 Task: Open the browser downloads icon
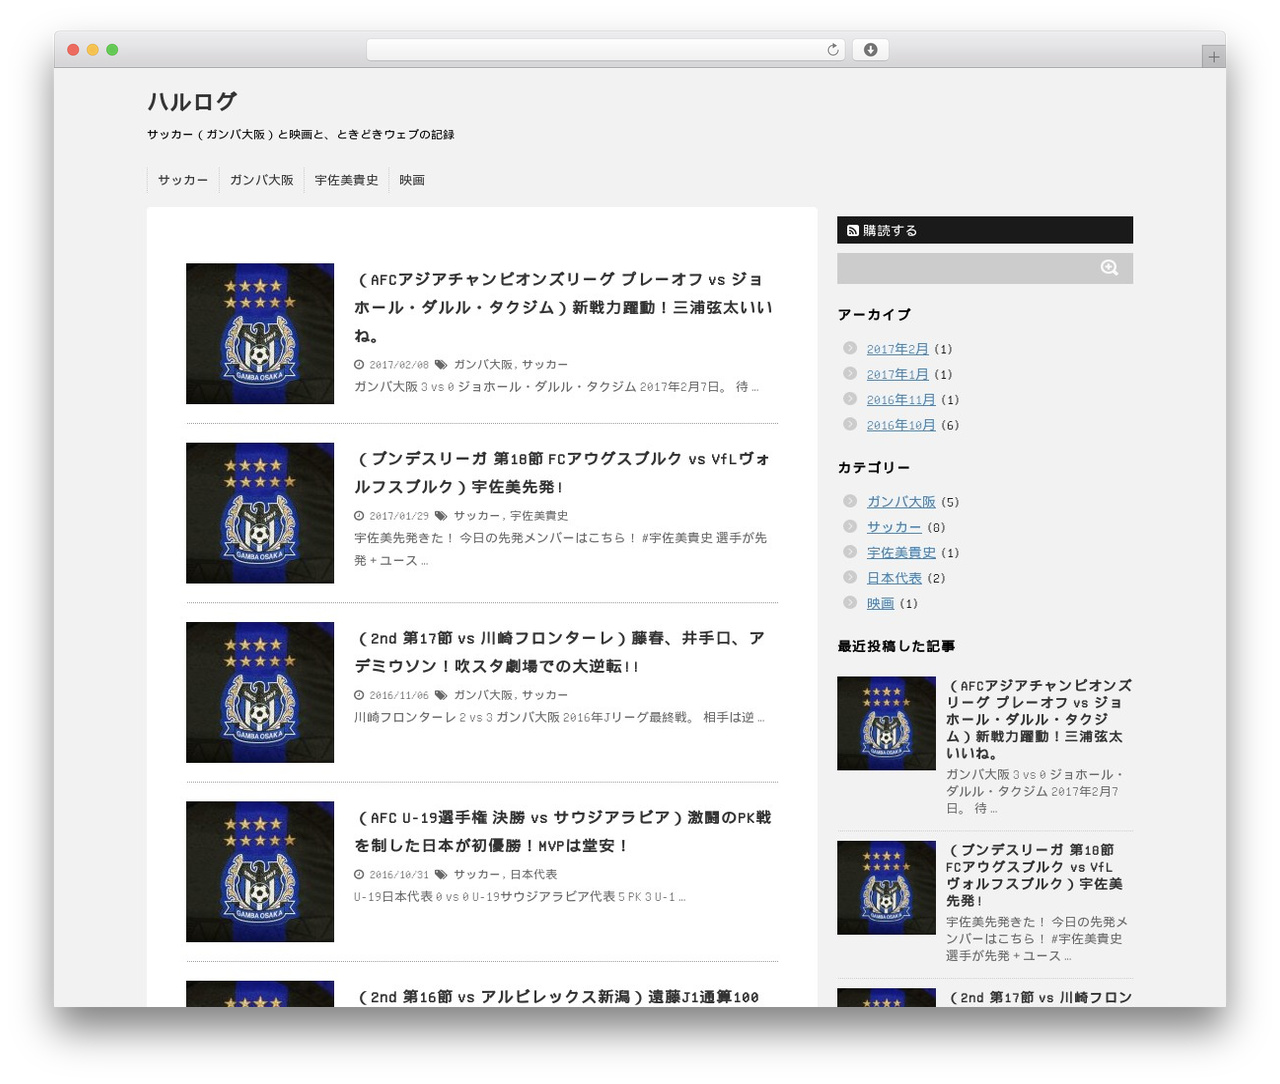[x=870, y=50]
